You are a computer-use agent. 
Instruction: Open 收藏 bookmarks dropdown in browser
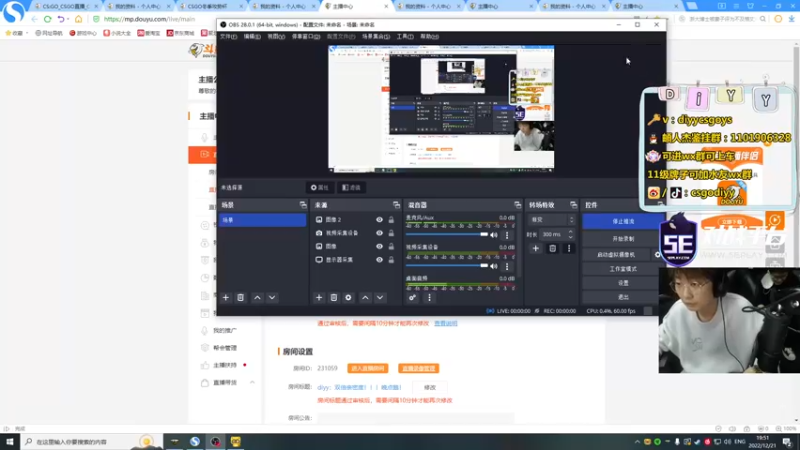17,33
